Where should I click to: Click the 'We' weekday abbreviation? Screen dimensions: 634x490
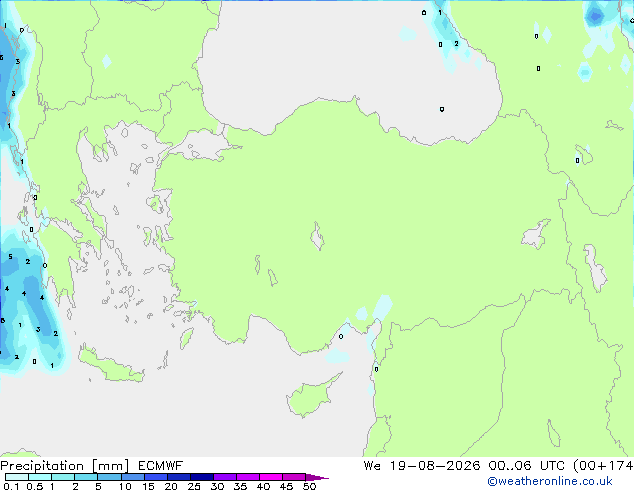pos(372,466)
